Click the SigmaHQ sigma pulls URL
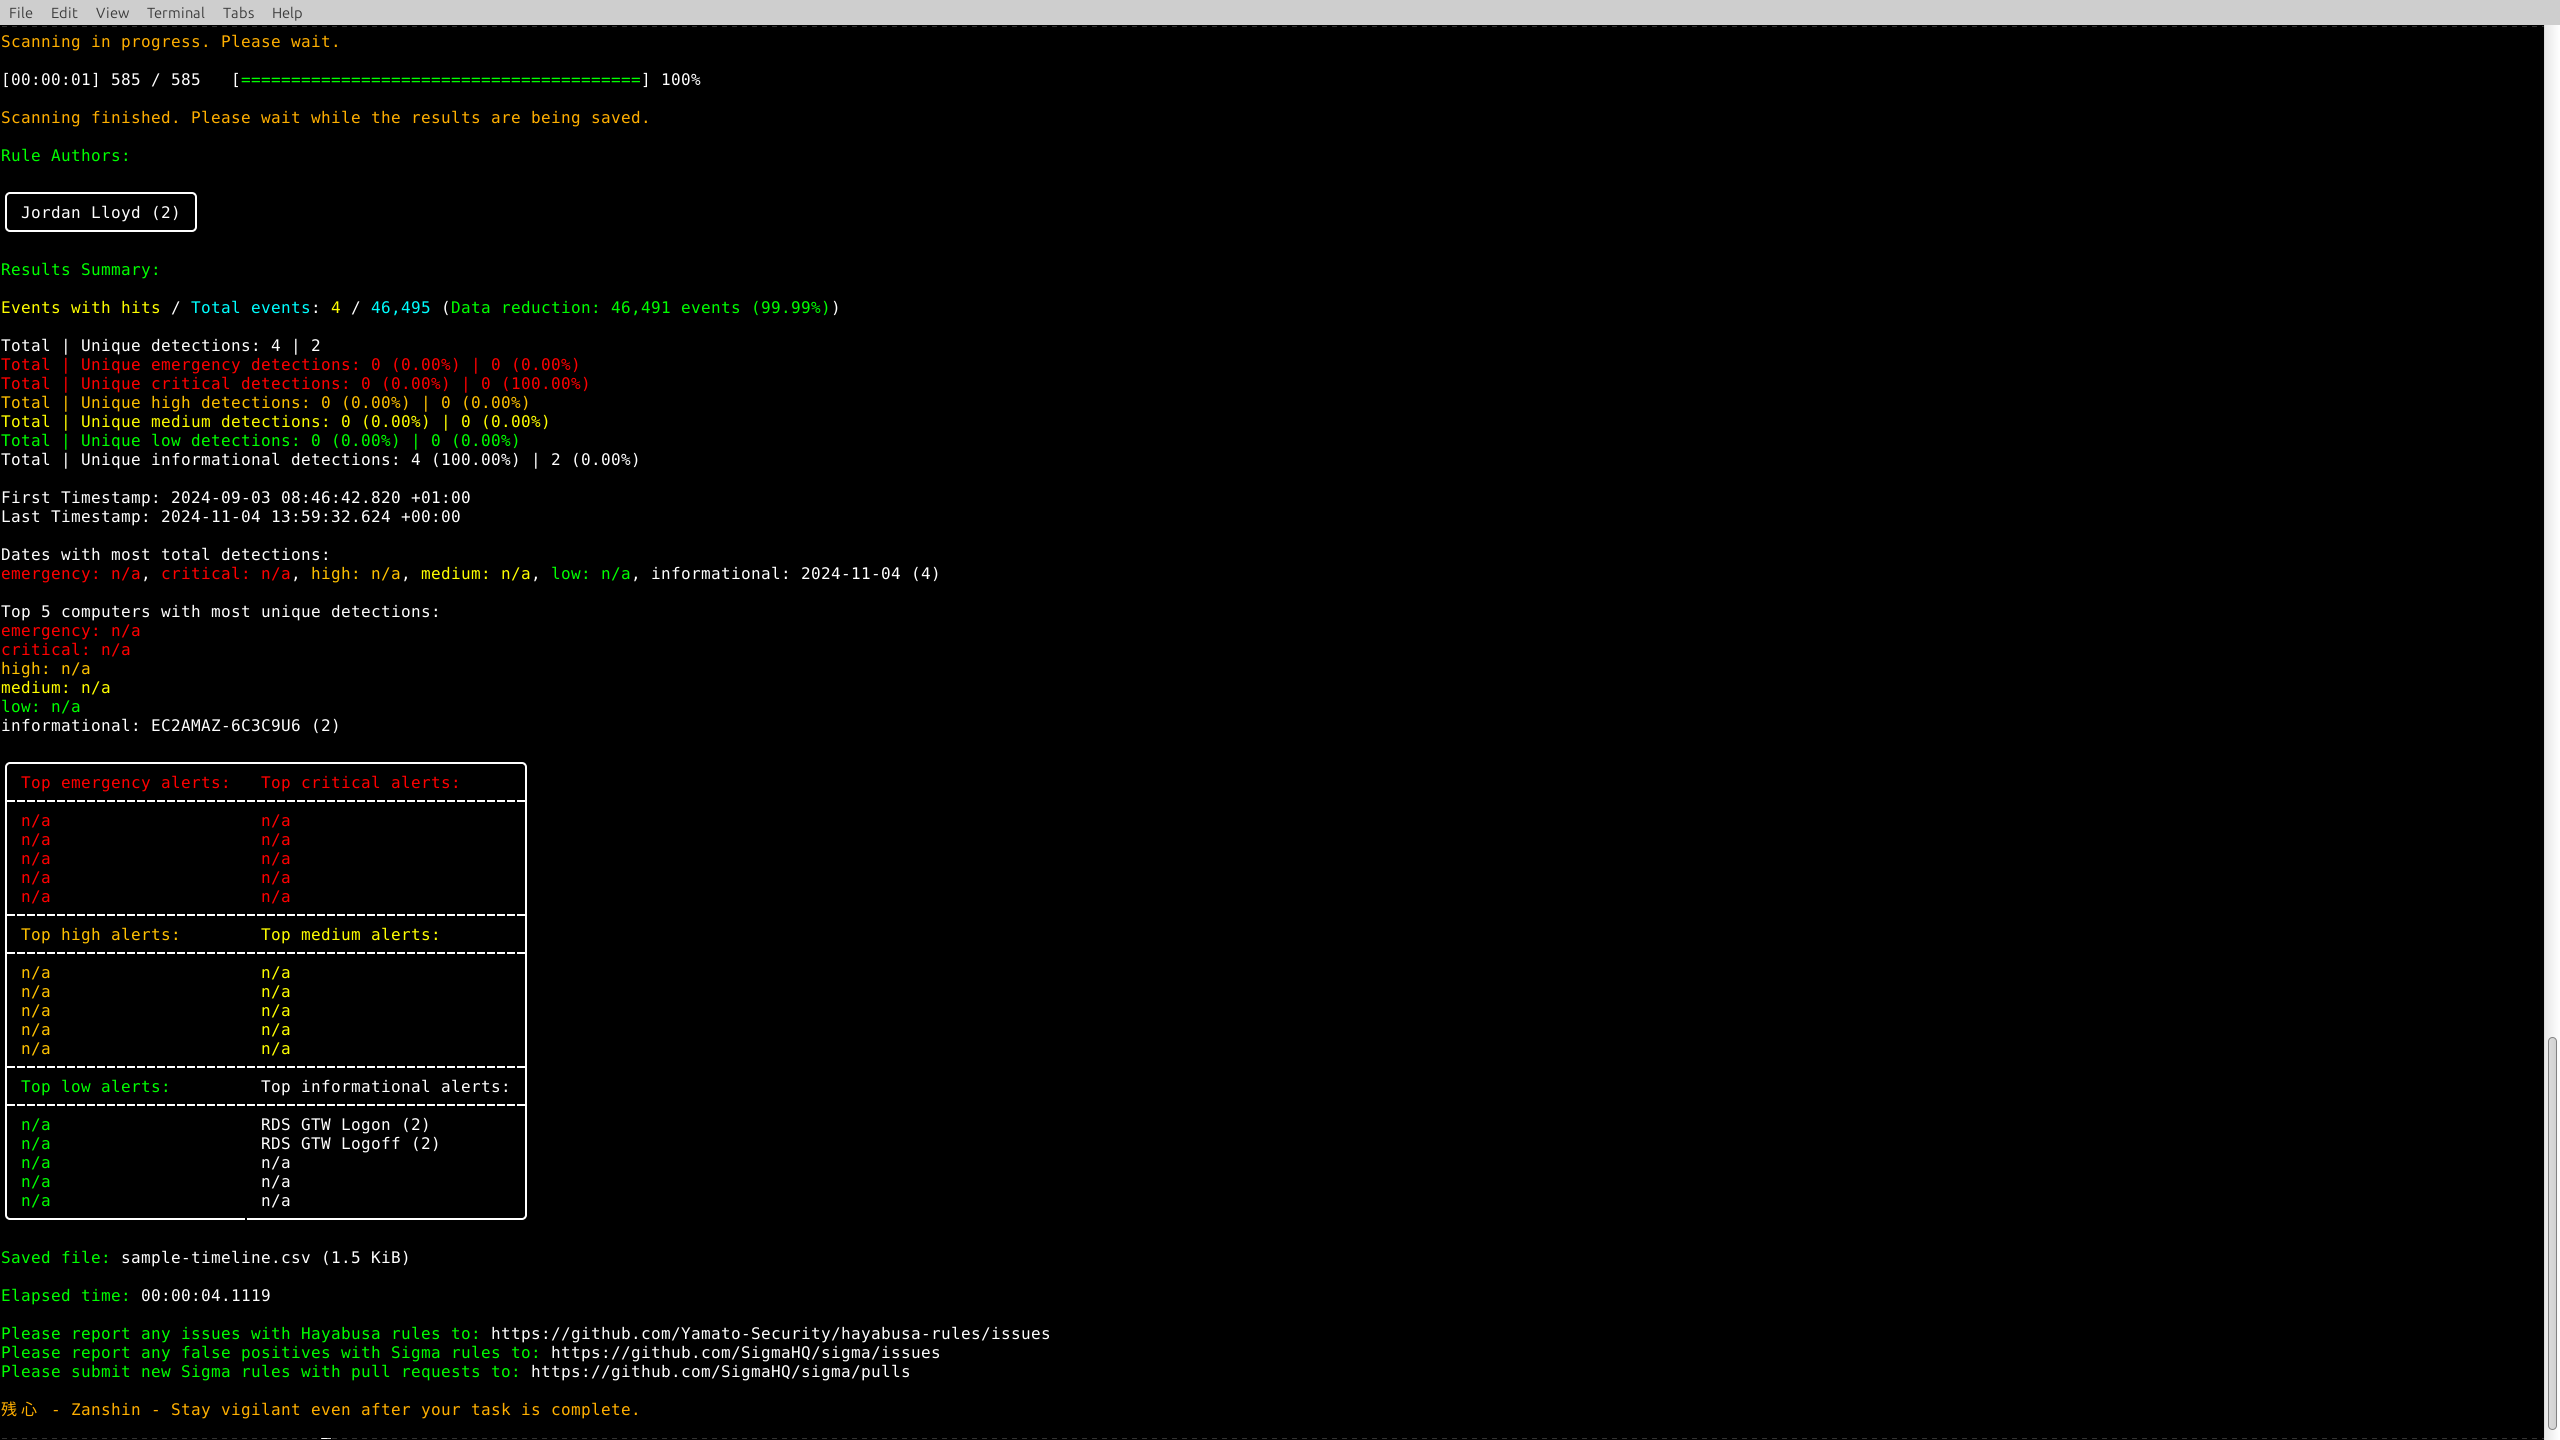This screenshot has height=1440, width=2560. tap(720, 1372)
